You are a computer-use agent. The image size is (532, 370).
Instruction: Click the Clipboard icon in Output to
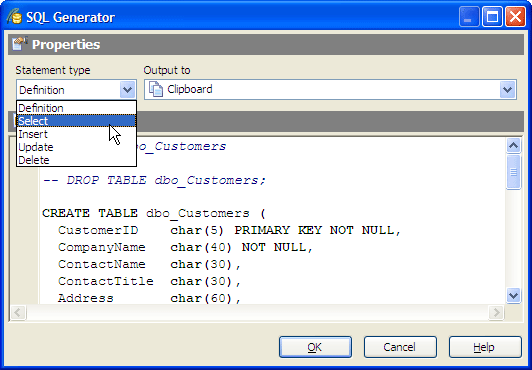pyautogui.click(x=156, y=89)
